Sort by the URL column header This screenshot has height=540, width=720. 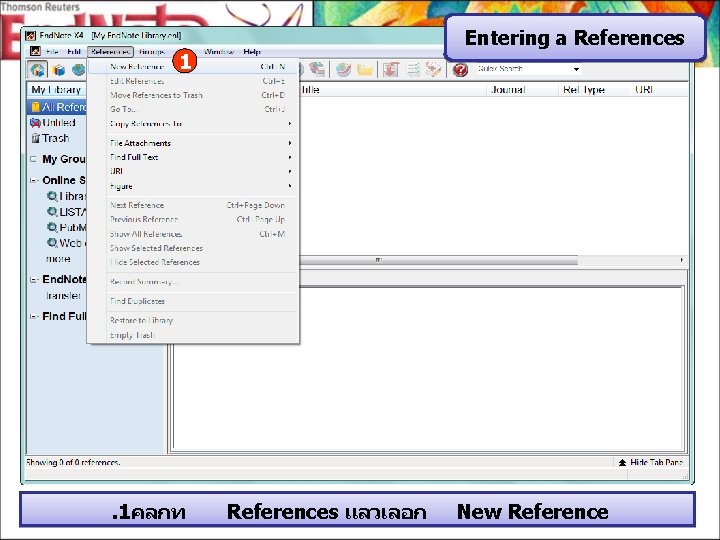[x=659, y=90]
